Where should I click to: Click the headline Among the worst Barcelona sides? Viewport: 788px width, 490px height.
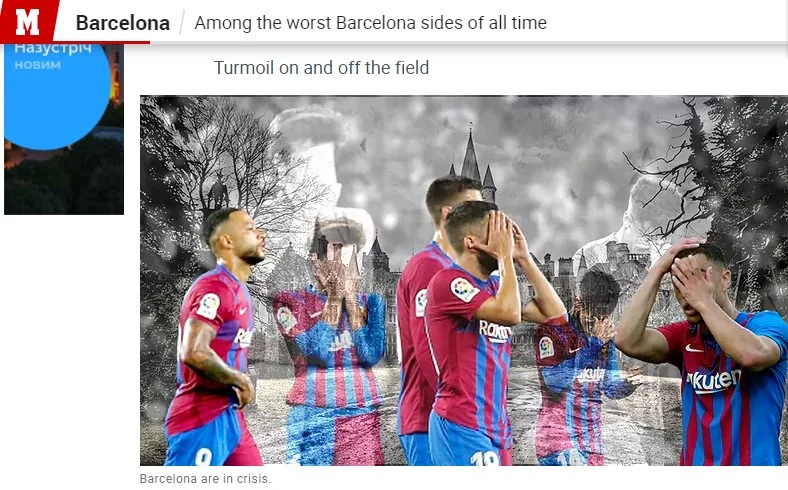click(370, 23)
